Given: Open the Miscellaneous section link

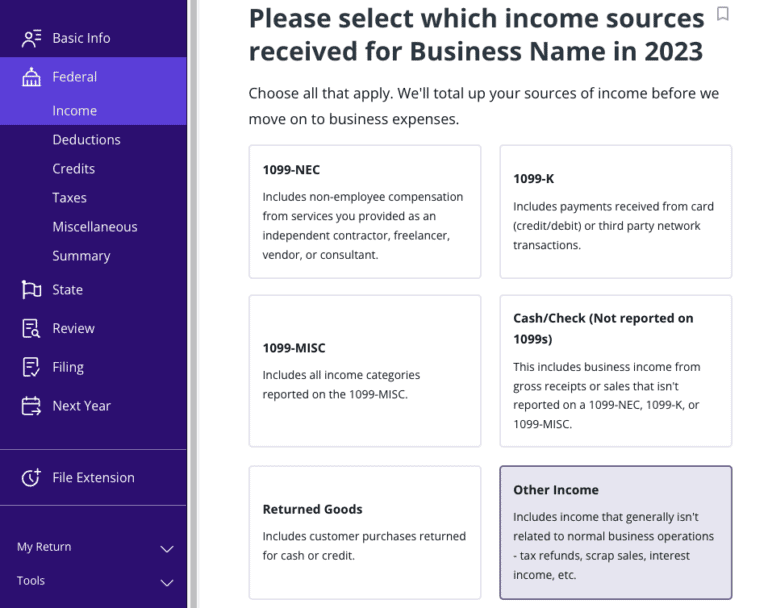Looking at the screenshot, I should 95,227.
